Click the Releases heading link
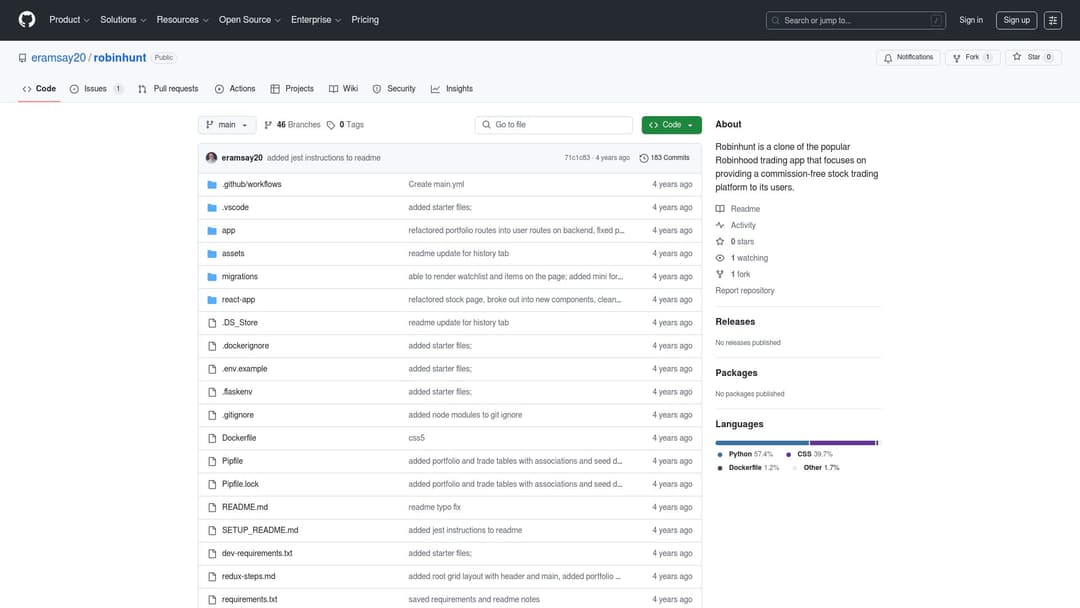 (735, 322)
